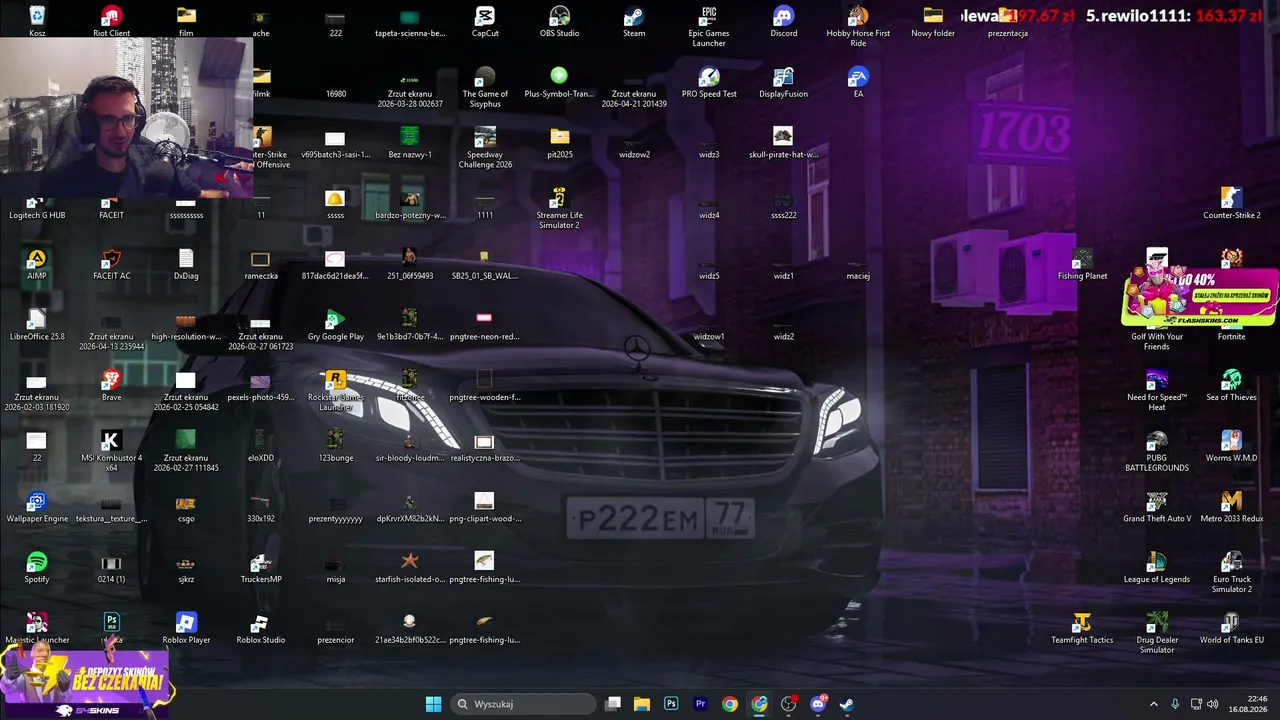Select the Fishing Planet icon
This screenshot has width=1280, height=720.
1082,264
